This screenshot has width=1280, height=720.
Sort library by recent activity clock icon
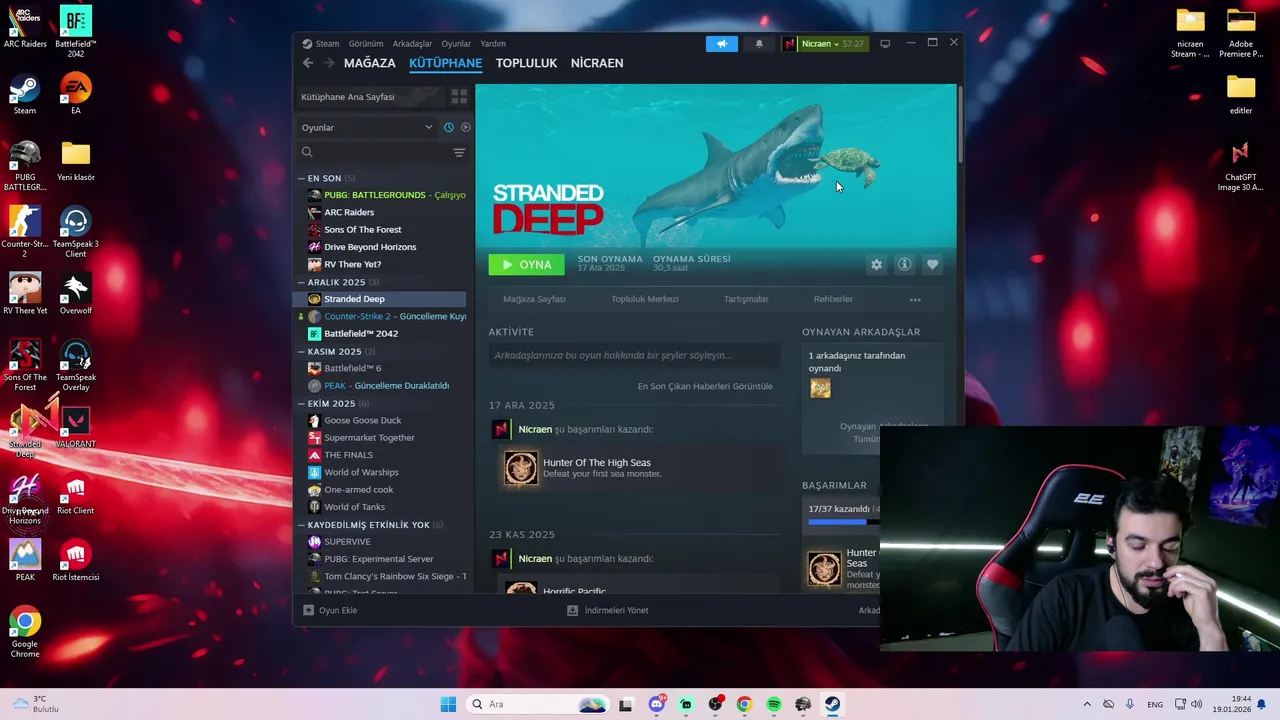[x=449, y=127]
